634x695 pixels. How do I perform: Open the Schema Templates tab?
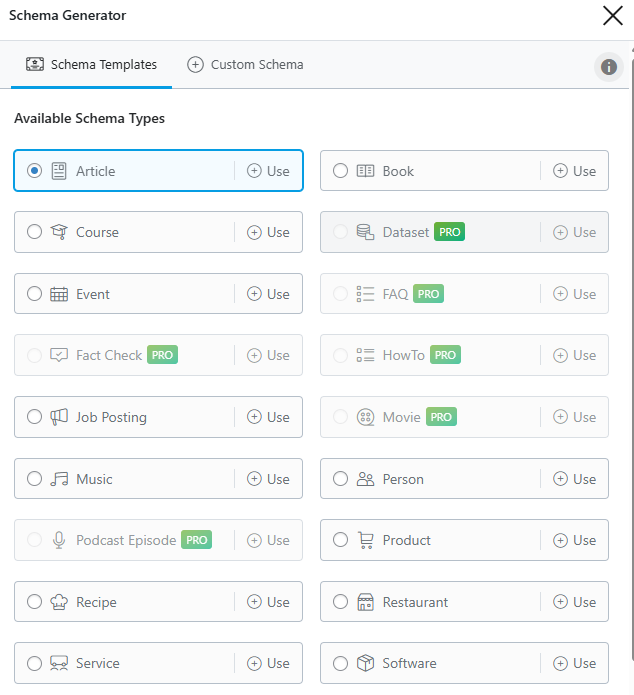(x=91, y=65)
